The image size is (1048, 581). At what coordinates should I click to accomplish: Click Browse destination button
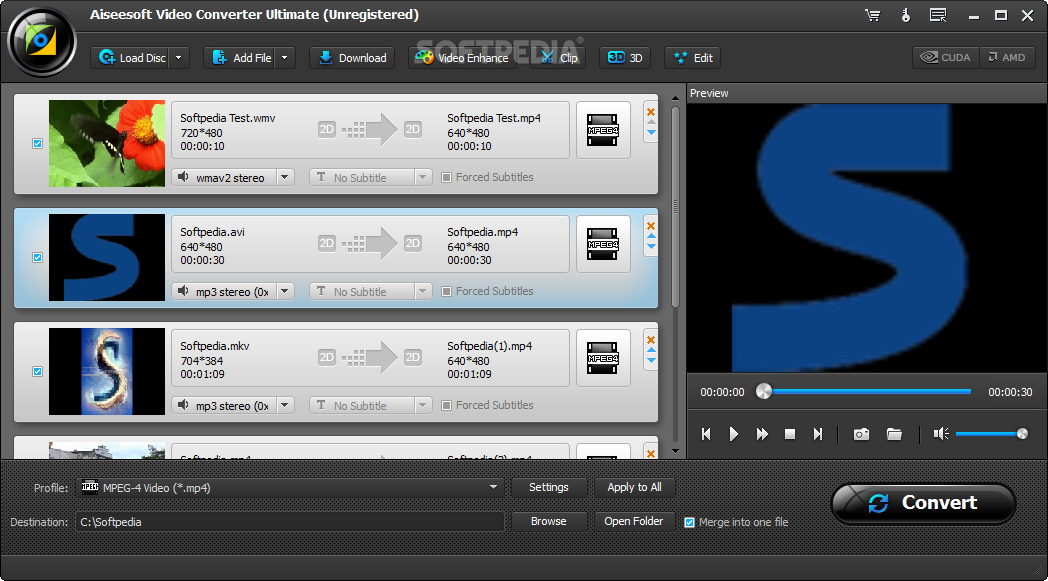(x=549, y=521)
